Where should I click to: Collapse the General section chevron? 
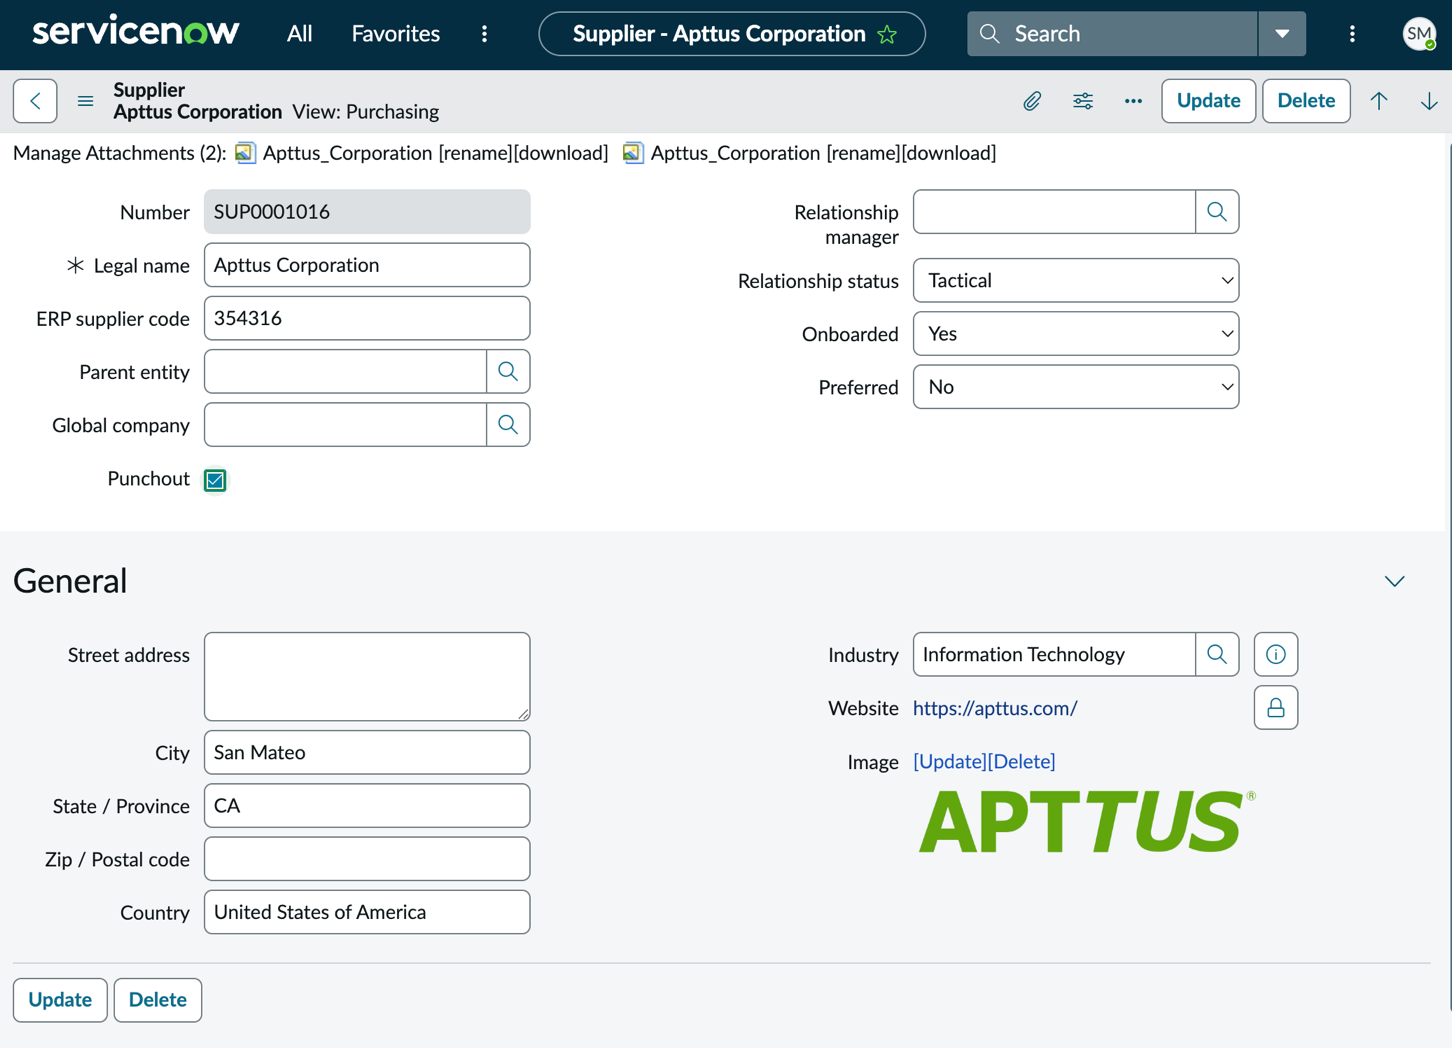click(1395, 581)
